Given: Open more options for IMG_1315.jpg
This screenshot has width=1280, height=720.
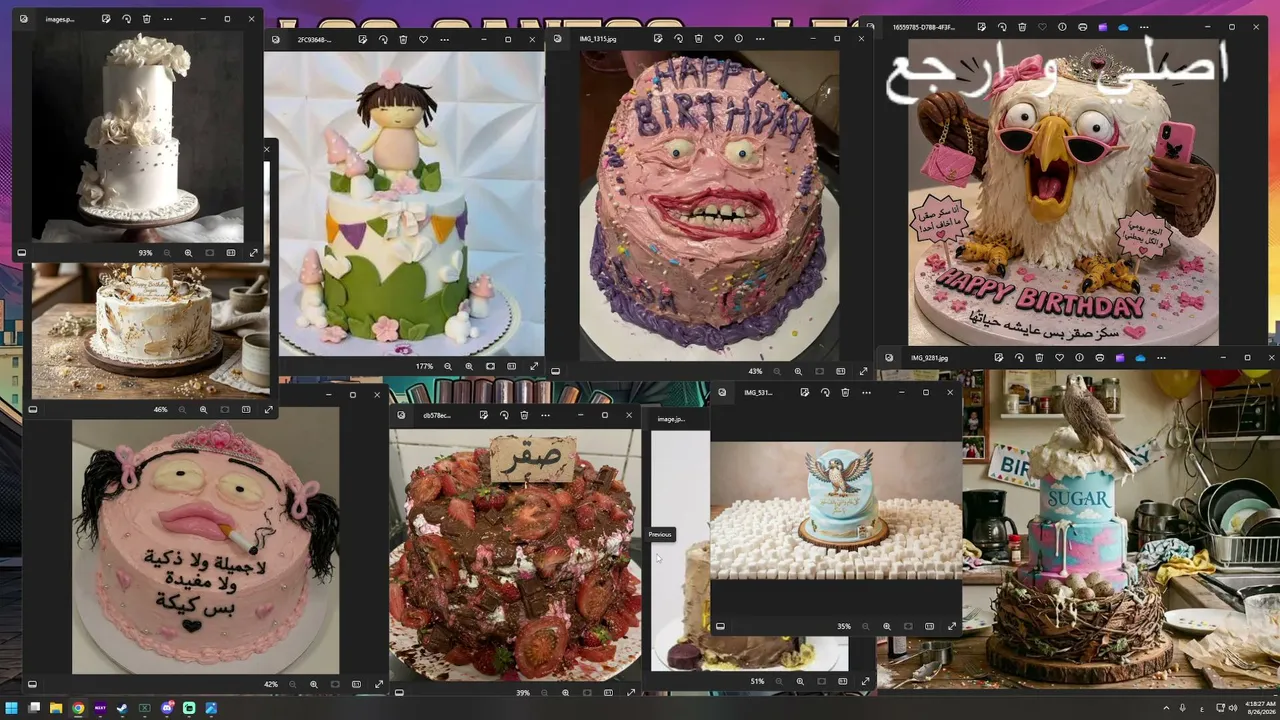Looking at the screenshot, I should (759, 39).
